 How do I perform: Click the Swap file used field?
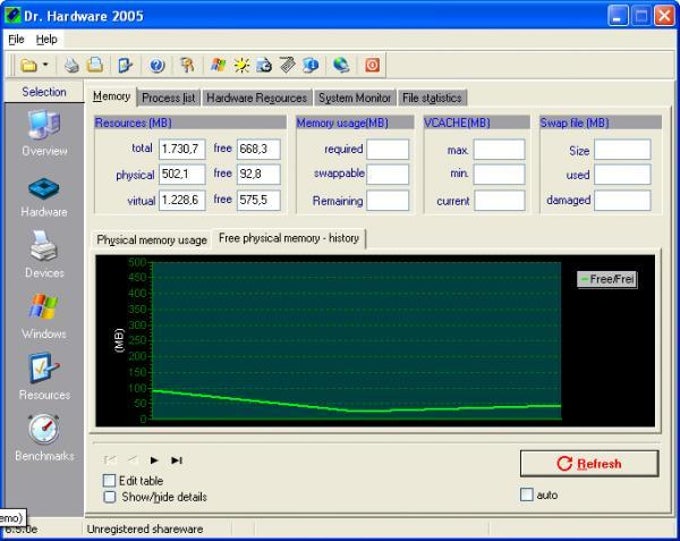pyautogui.click(x=622, y=174)
